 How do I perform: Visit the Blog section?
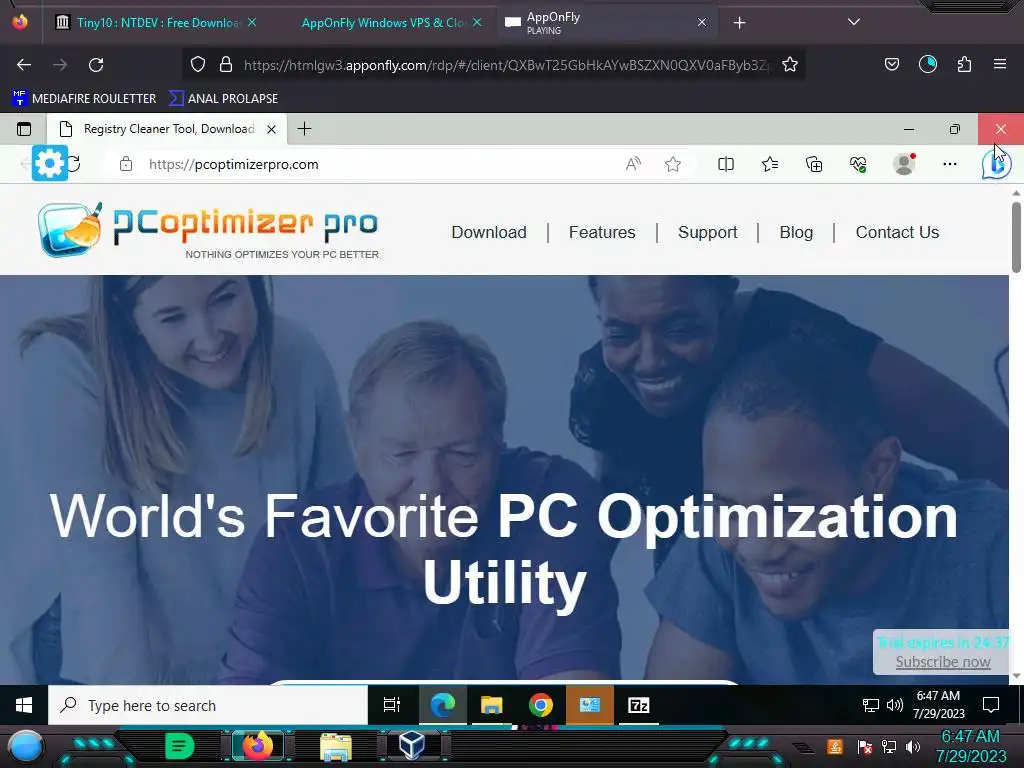click(796, 232)
